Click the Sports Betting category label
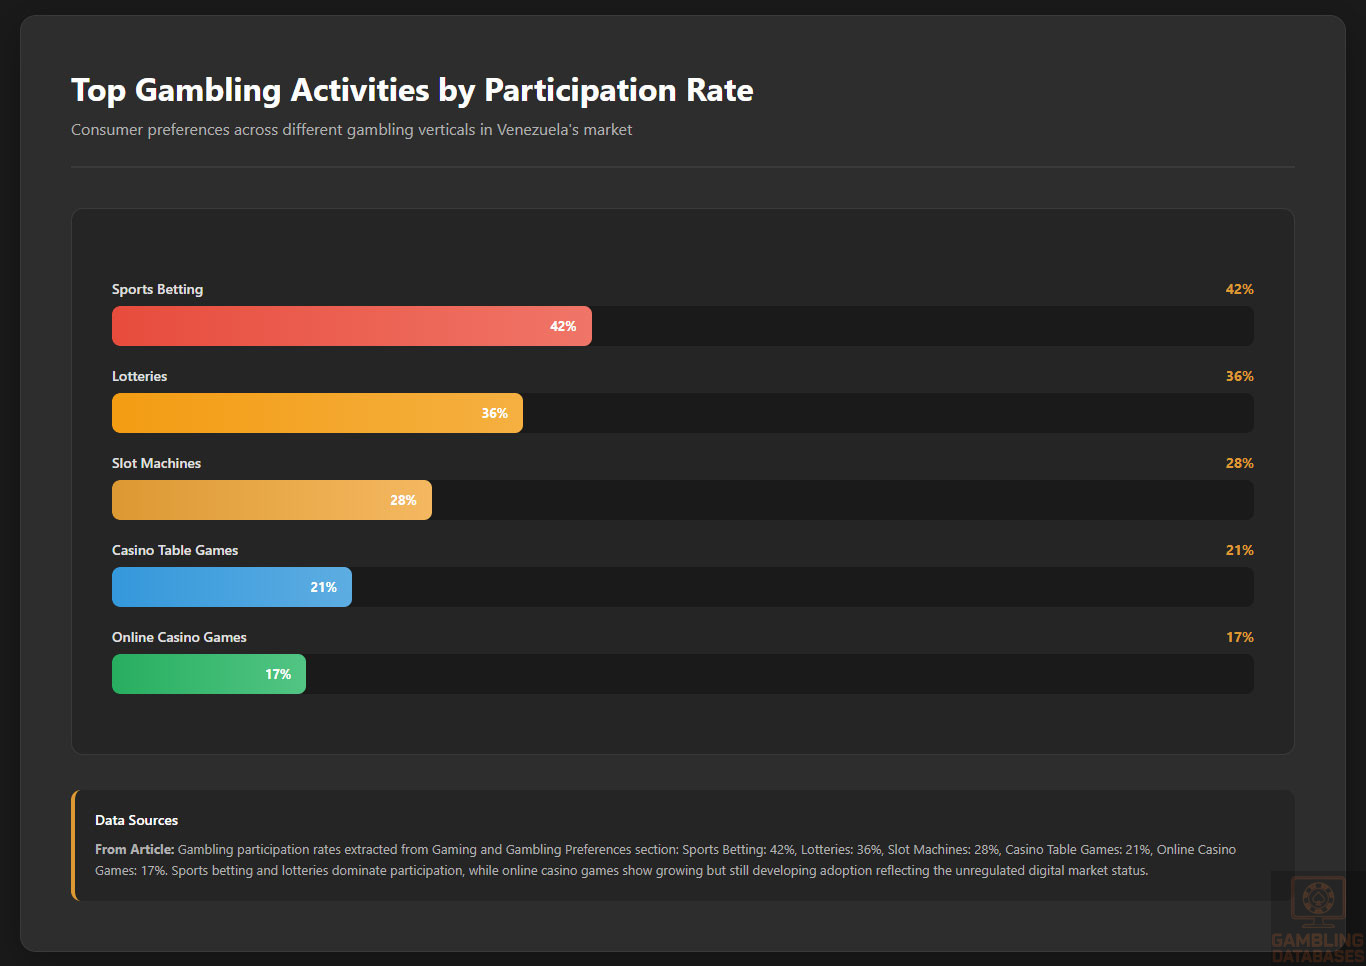This screenshot has width=1366, height=966. (157, 289)
